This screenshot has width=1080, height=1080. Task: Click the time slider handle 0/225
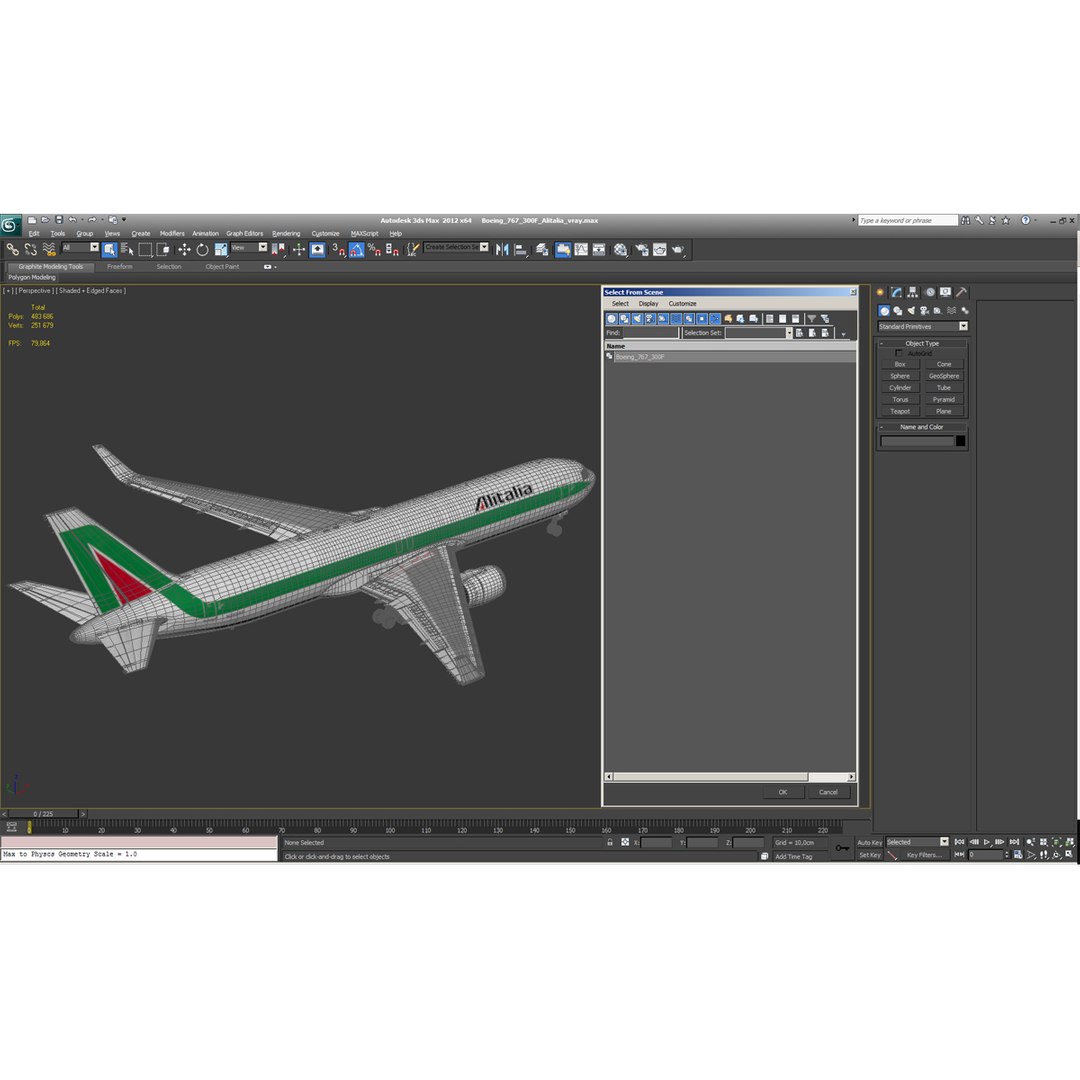(43, 814)
